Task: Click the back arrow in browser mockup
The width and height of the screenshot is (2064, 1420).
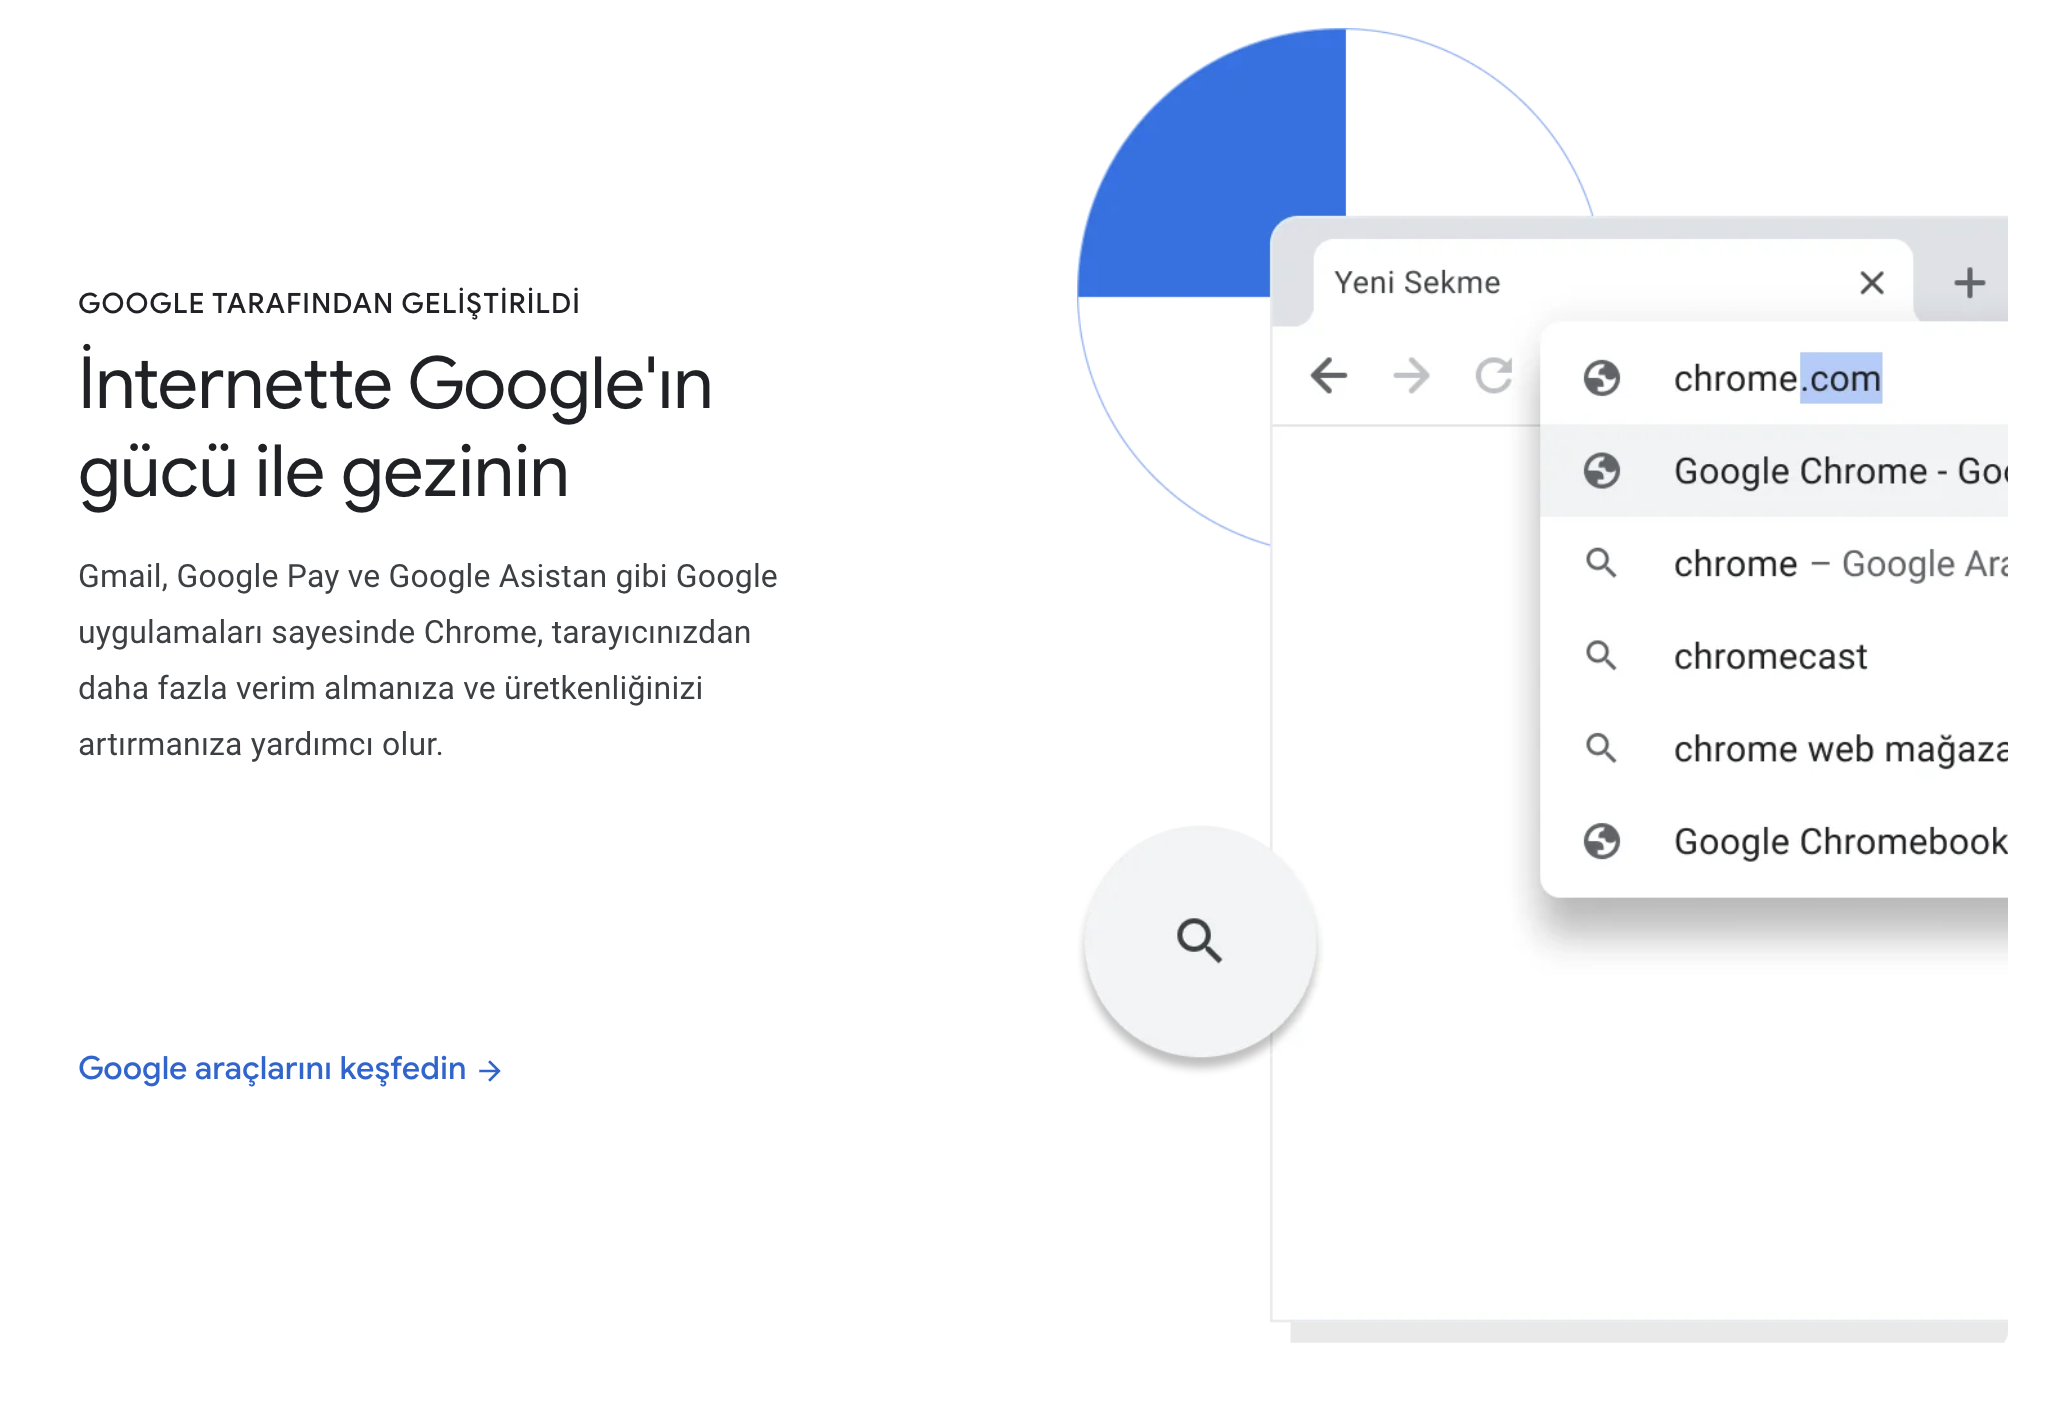Action: coord(1329,376)
